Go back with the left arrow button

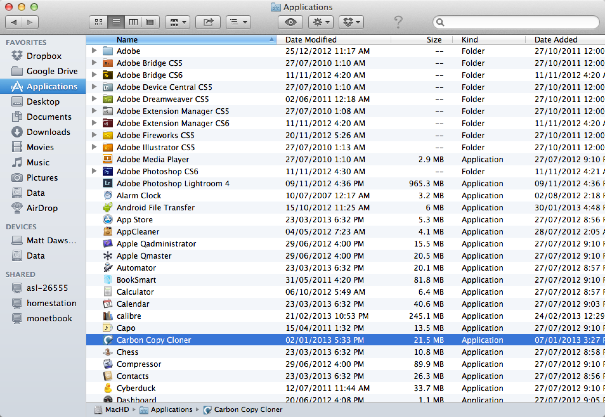(14, 22)
